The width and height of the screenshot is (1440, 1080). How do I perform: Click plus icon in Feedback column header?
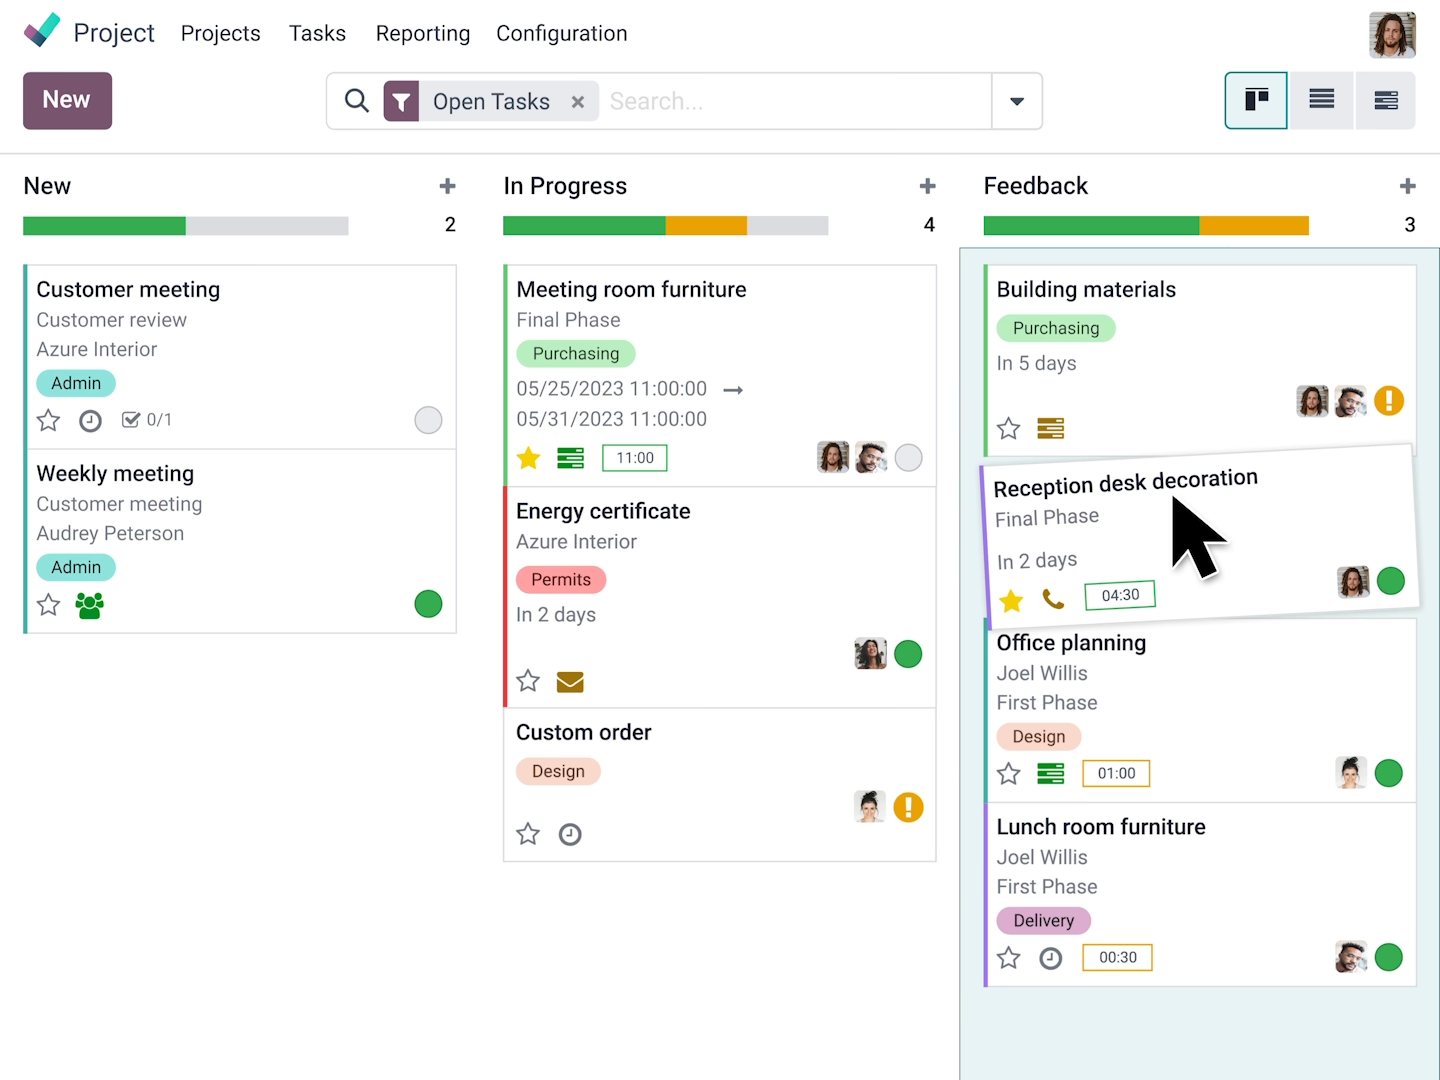point(1407,186)
